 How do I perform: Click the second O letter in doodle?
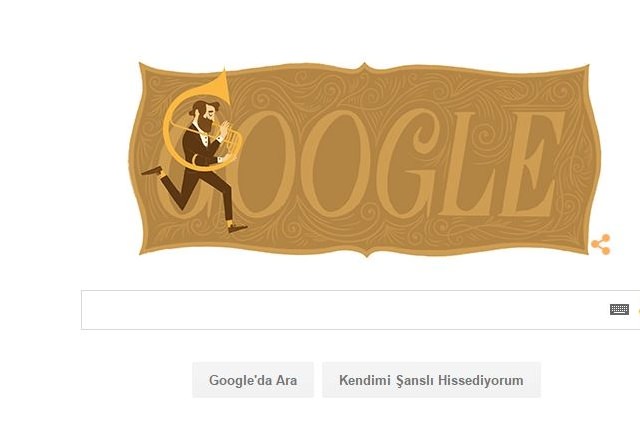tap(337, 164)
